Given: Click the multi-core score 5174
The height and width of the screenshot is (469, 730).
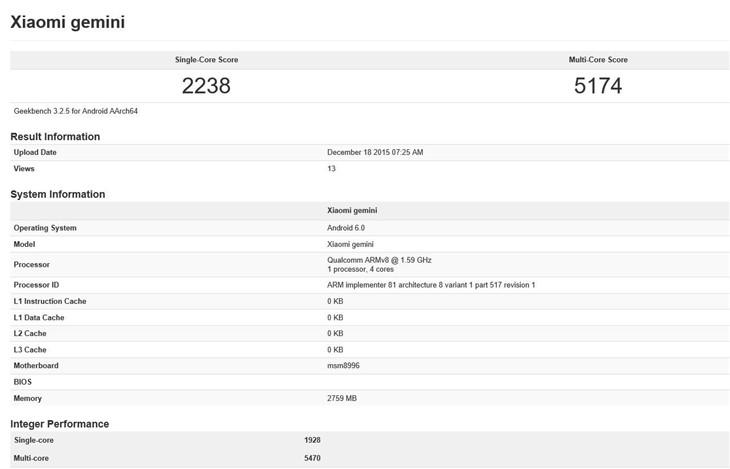Looking at the screenshot, I should 598,86.
